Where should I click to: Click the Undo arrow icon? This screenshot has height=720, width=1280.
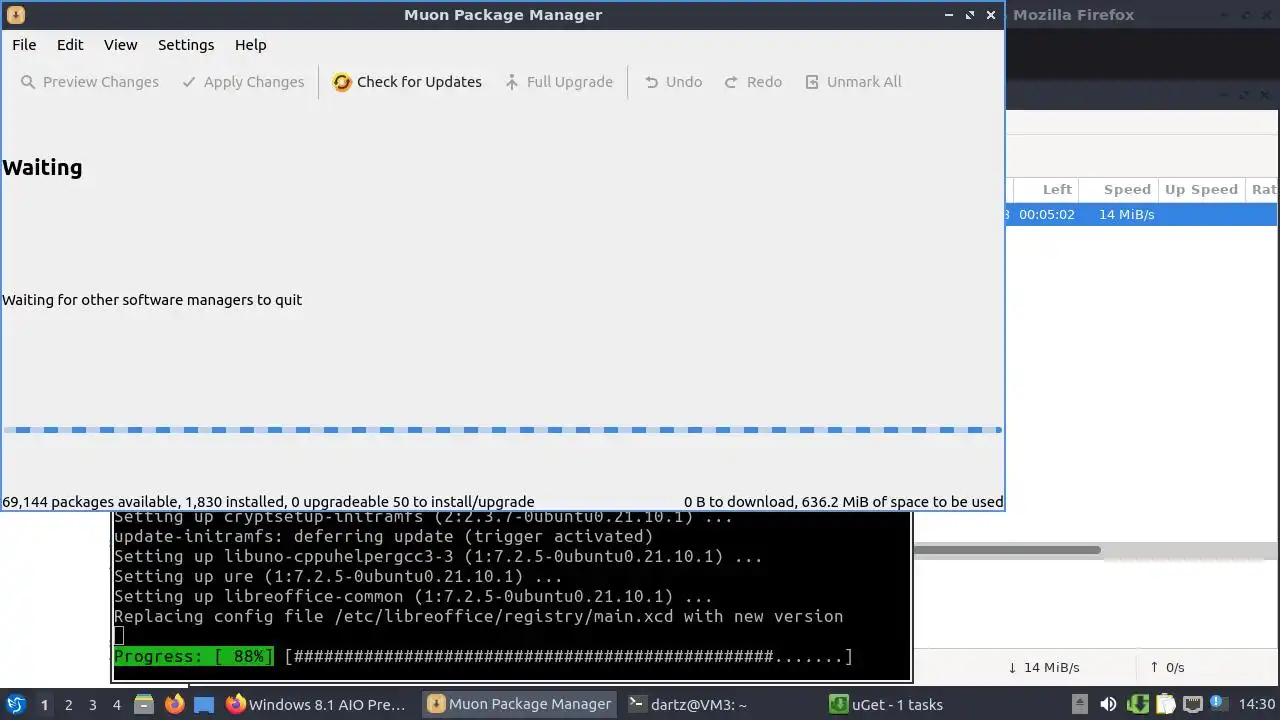point(652,82)
